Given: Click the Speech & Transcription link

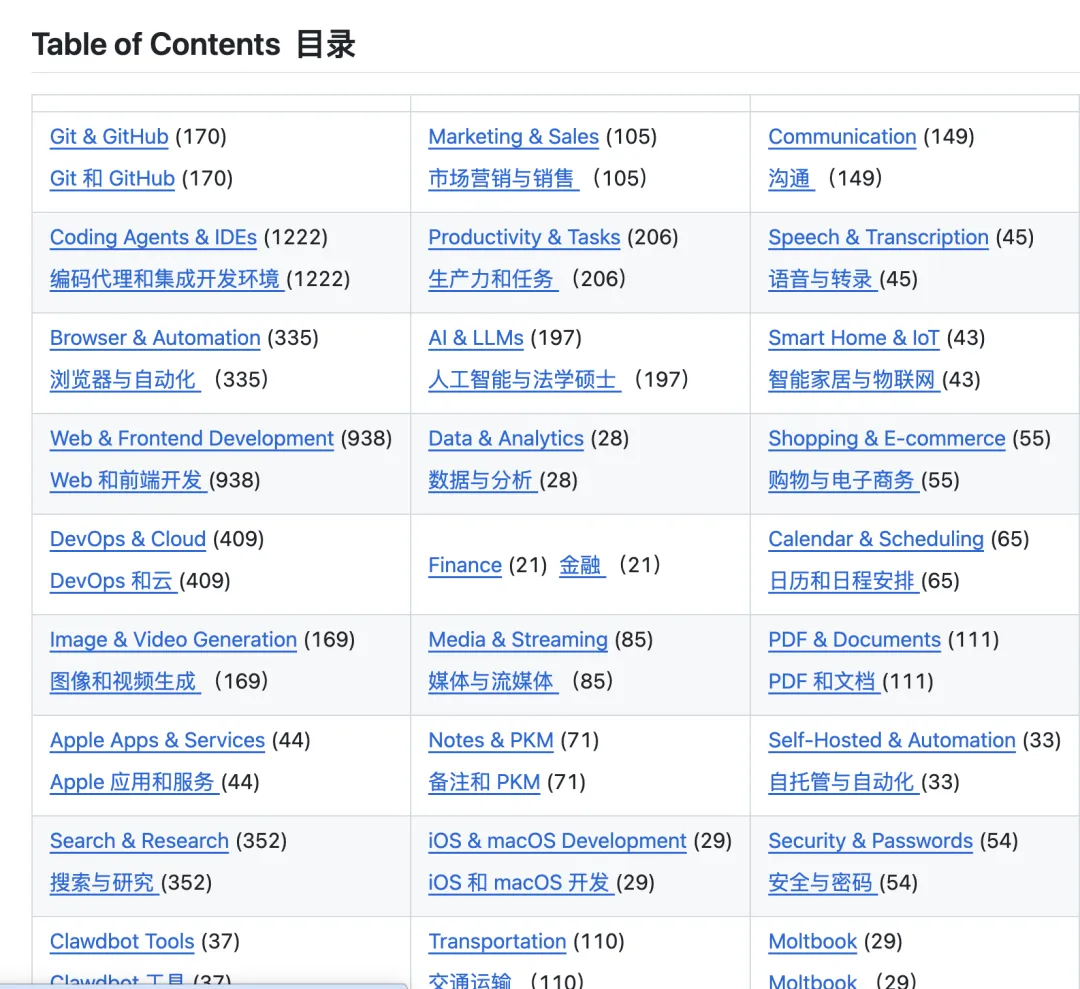Looking at the screenshot, I should [878, 237].
